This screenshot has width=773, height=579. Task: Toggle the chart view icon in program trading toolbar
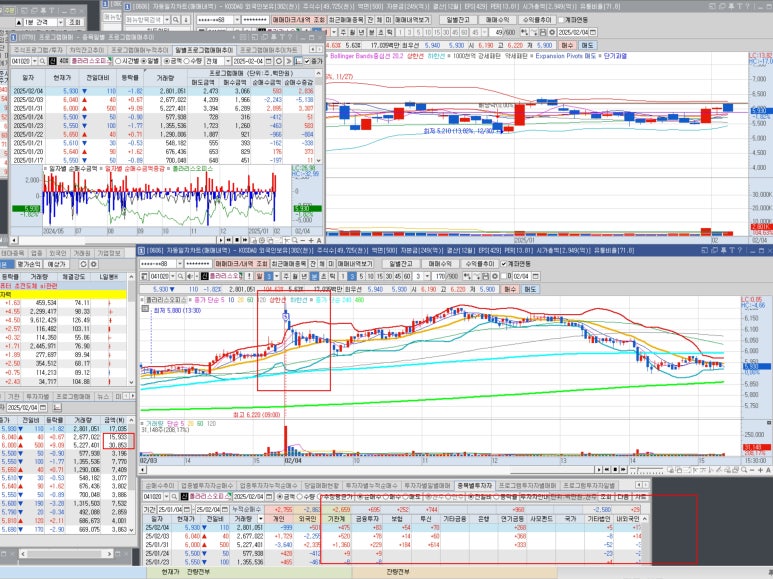pos(298,61)
